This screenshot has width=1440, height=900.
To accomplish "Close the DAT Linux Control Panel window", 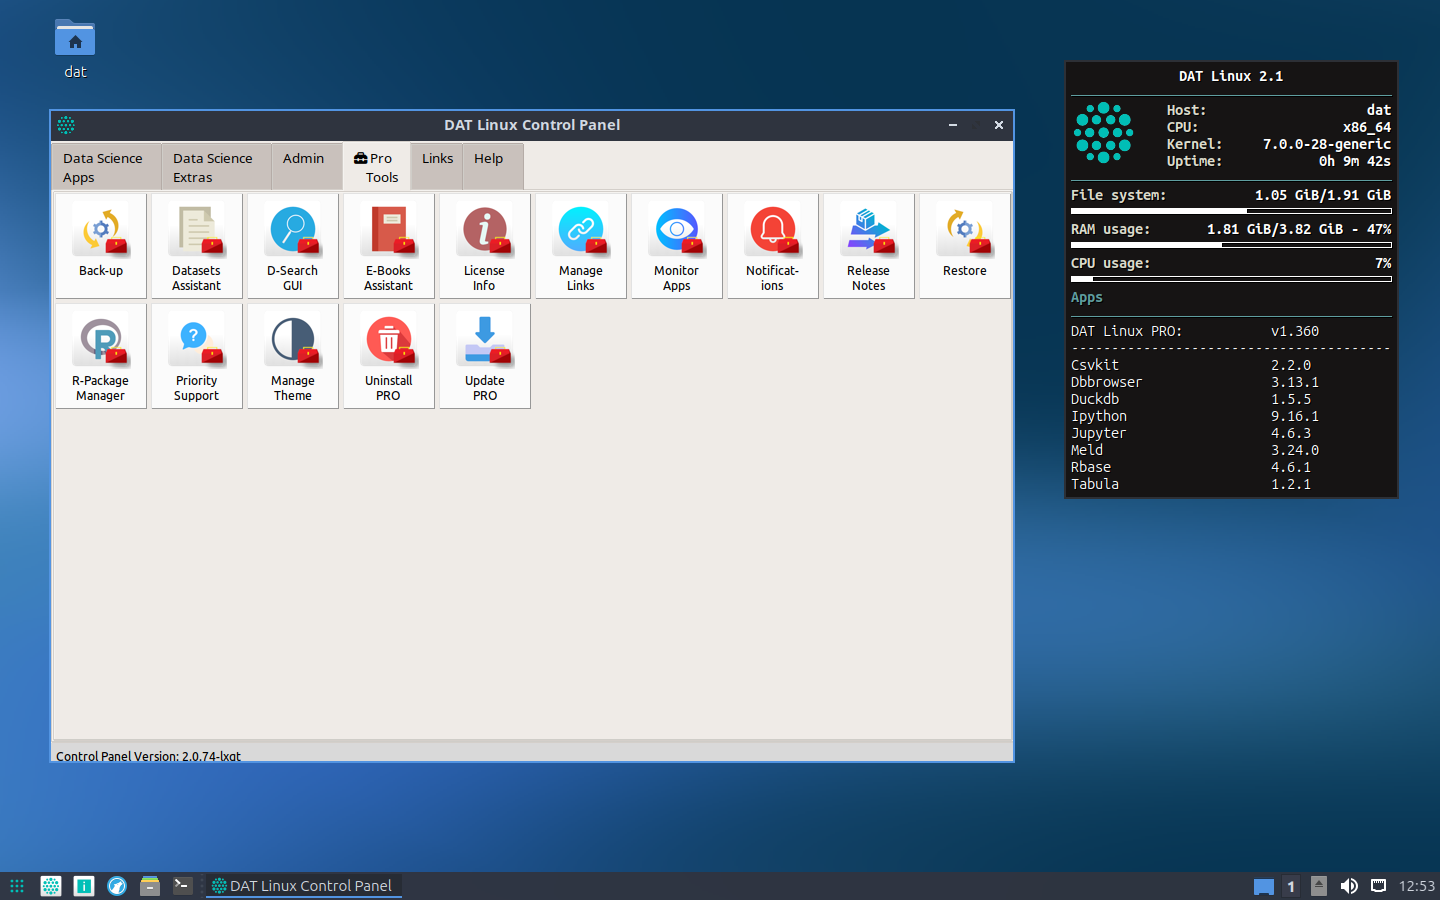I will [x=999, y=125].
